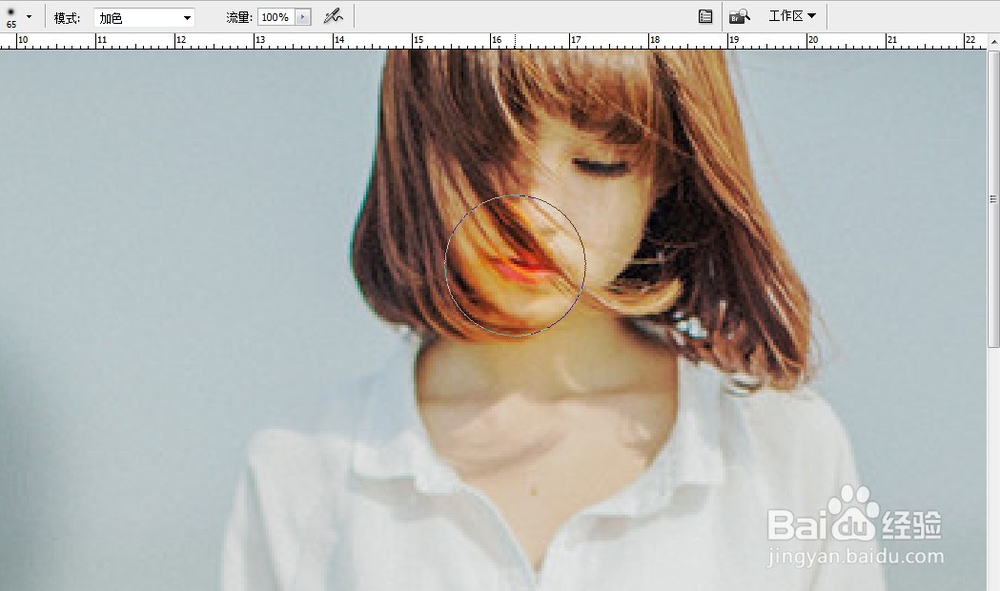This screenshot has height=591, width=1000.
Task: Toggle the airbrush icon
Action: coord(333,17)
